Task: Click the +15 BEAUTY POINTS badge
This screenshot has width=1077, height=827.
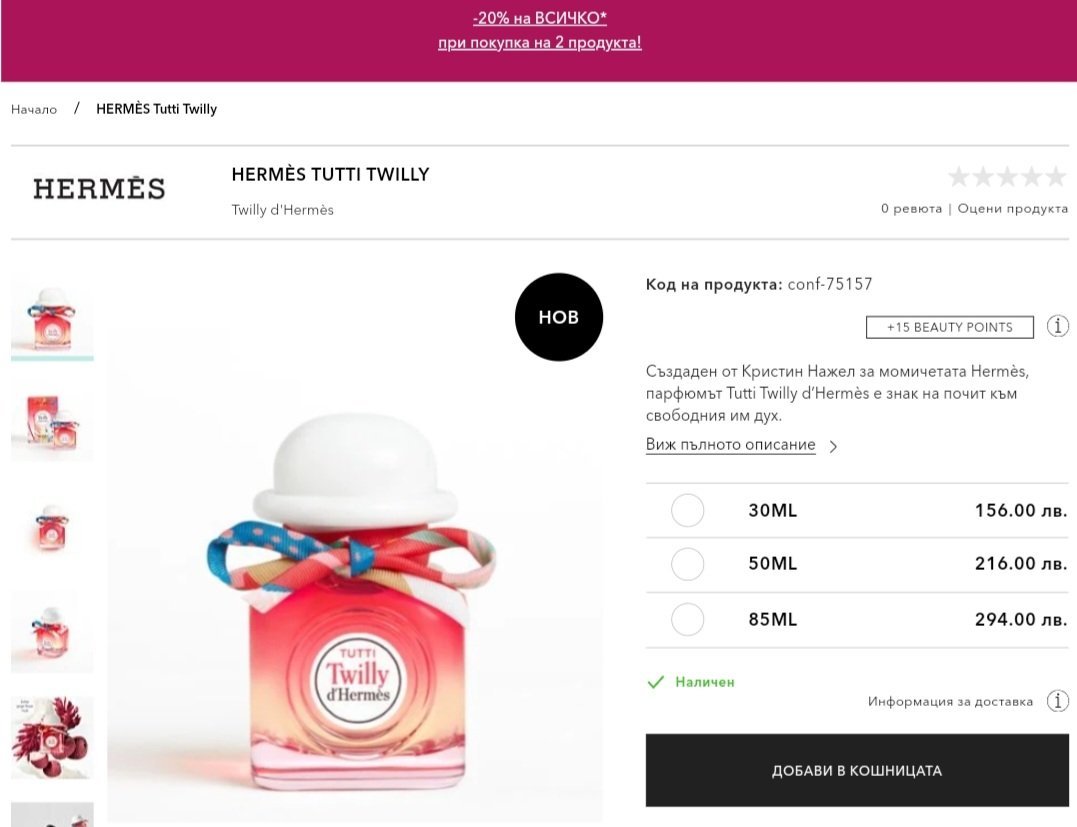Action: [x=949, y=327]
